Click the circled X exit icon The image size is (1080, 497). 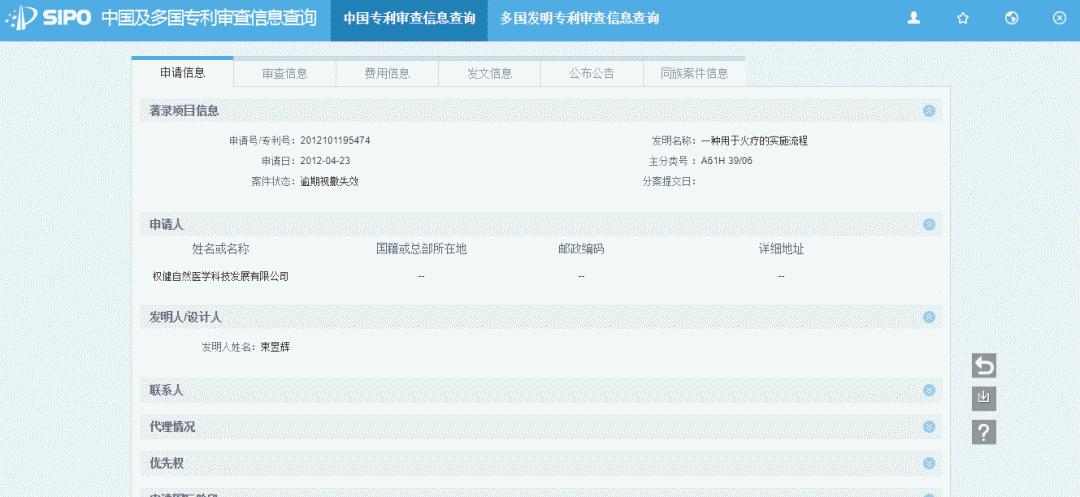click(x=1060, y=19)
